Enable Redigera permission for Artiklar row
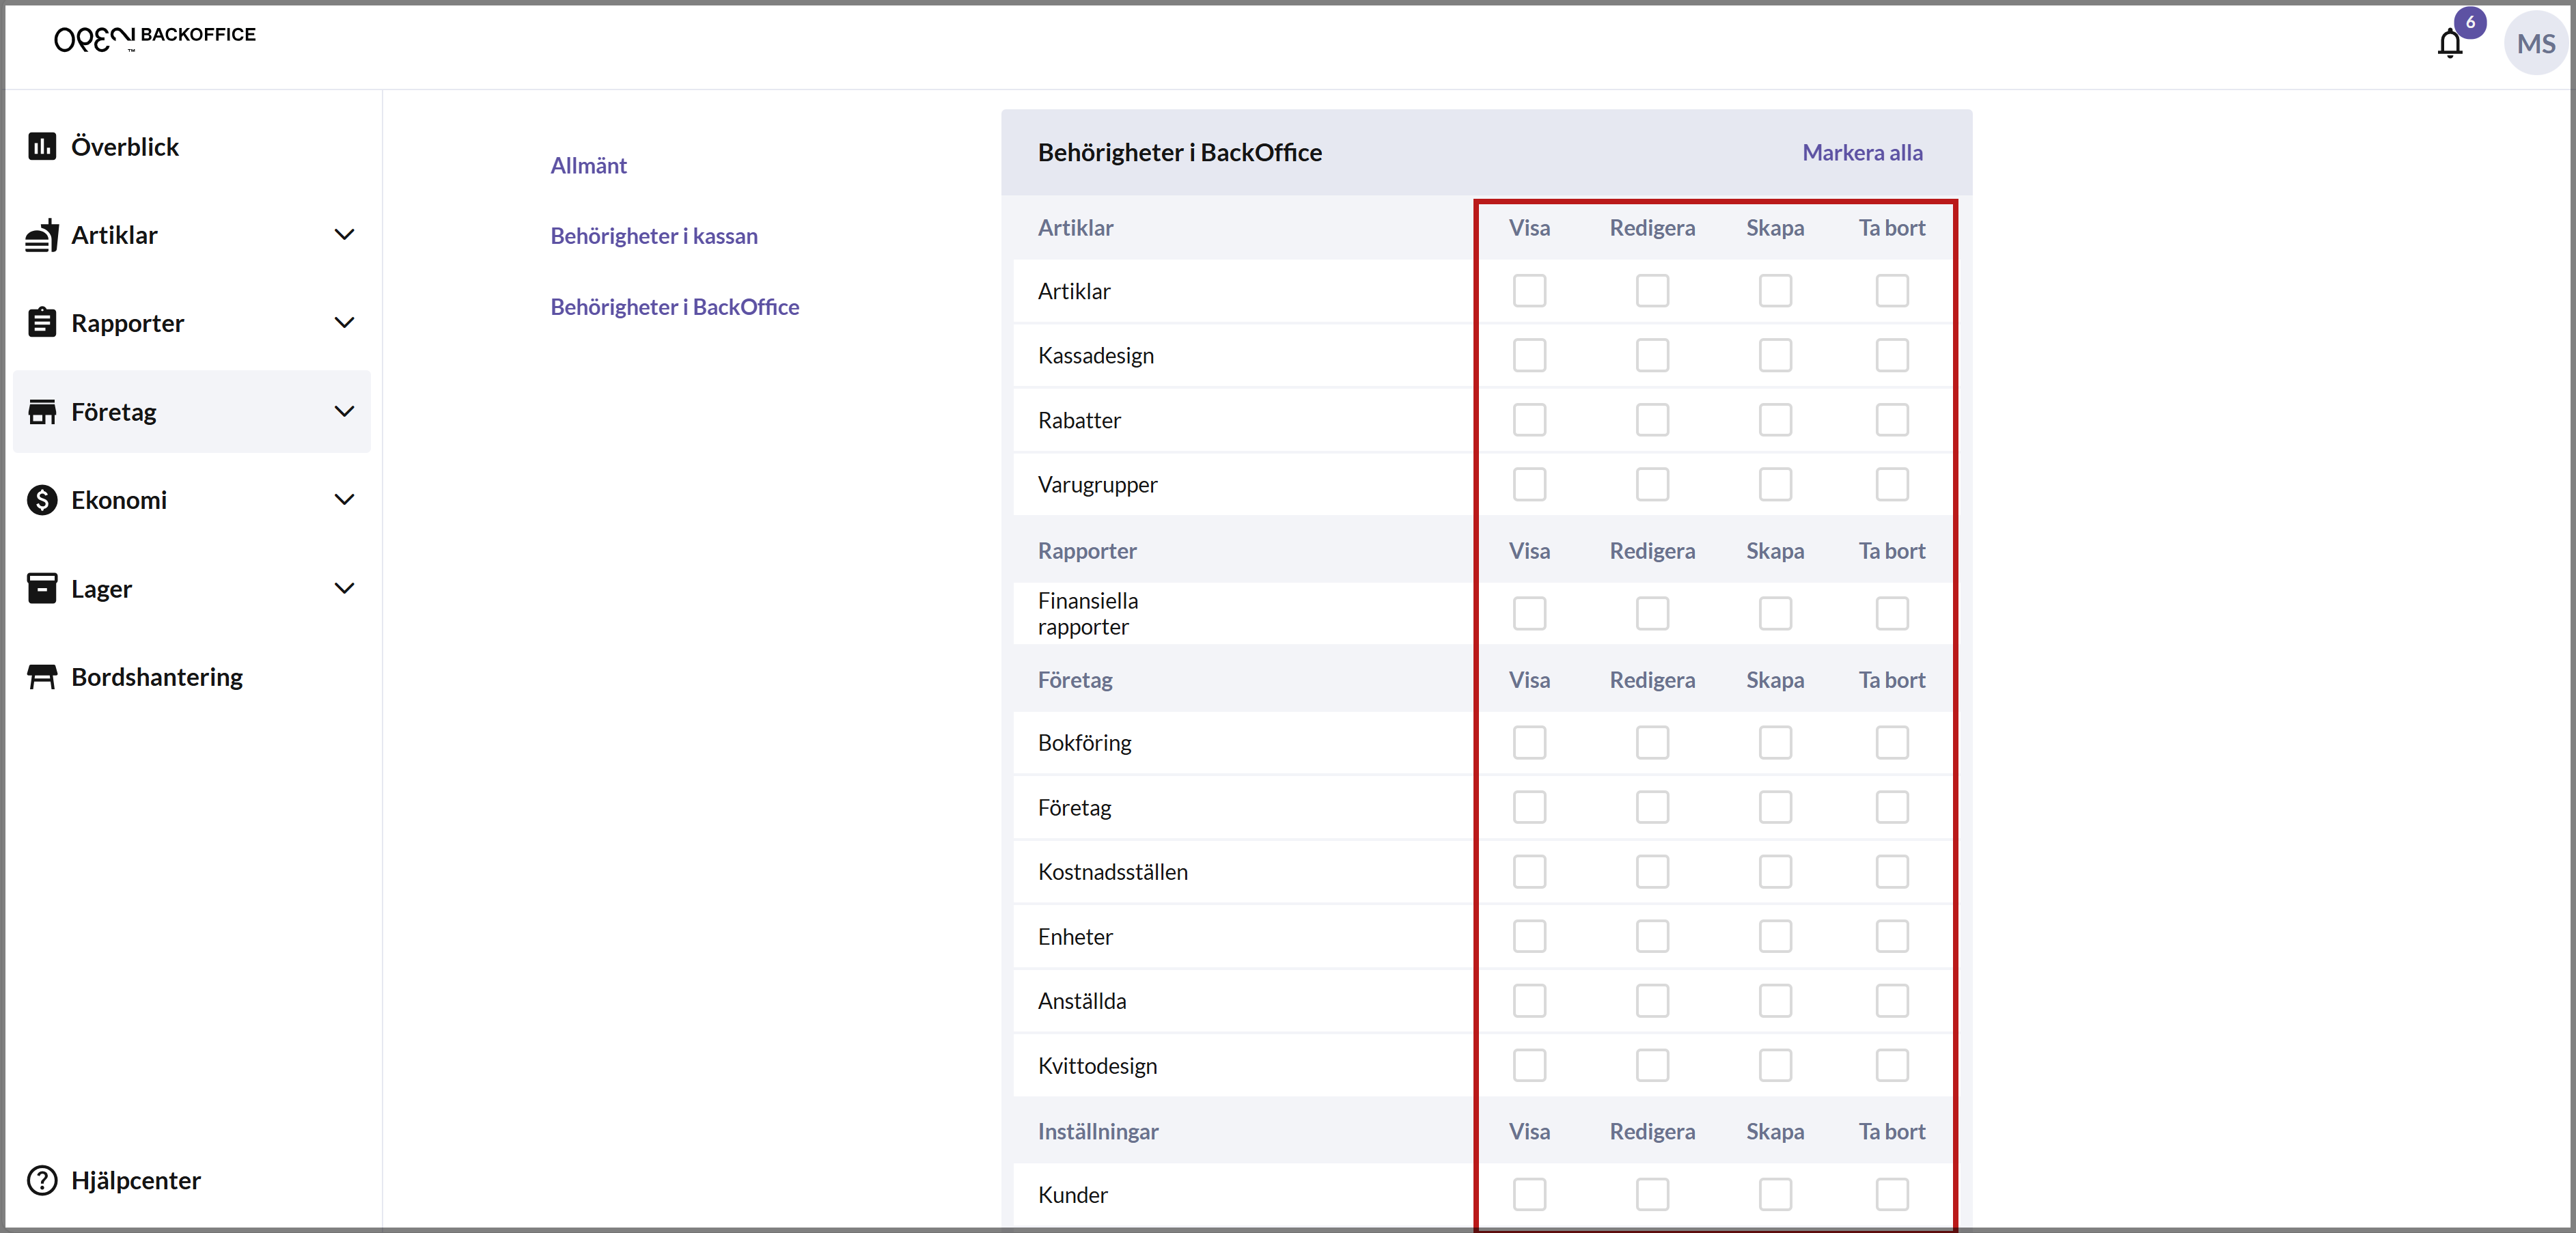The image size is (2576, 1233). pyautogui.click(x=1652, y=291)
